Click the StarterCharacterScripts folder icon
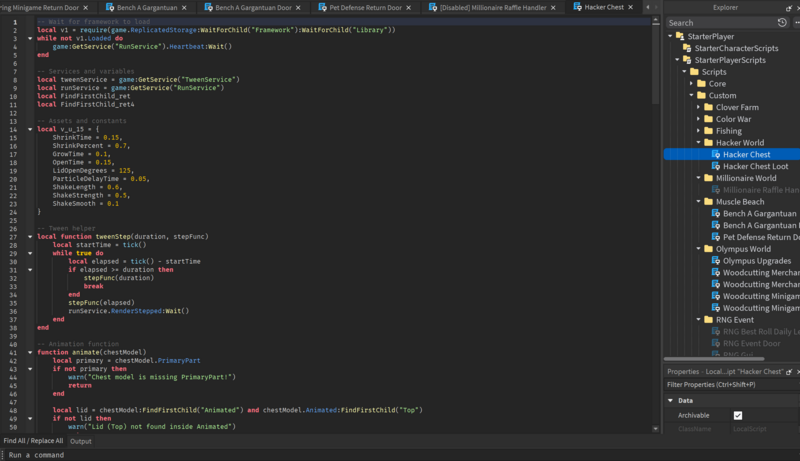This screenshot has width=800, height=461. tap(686, 48)
